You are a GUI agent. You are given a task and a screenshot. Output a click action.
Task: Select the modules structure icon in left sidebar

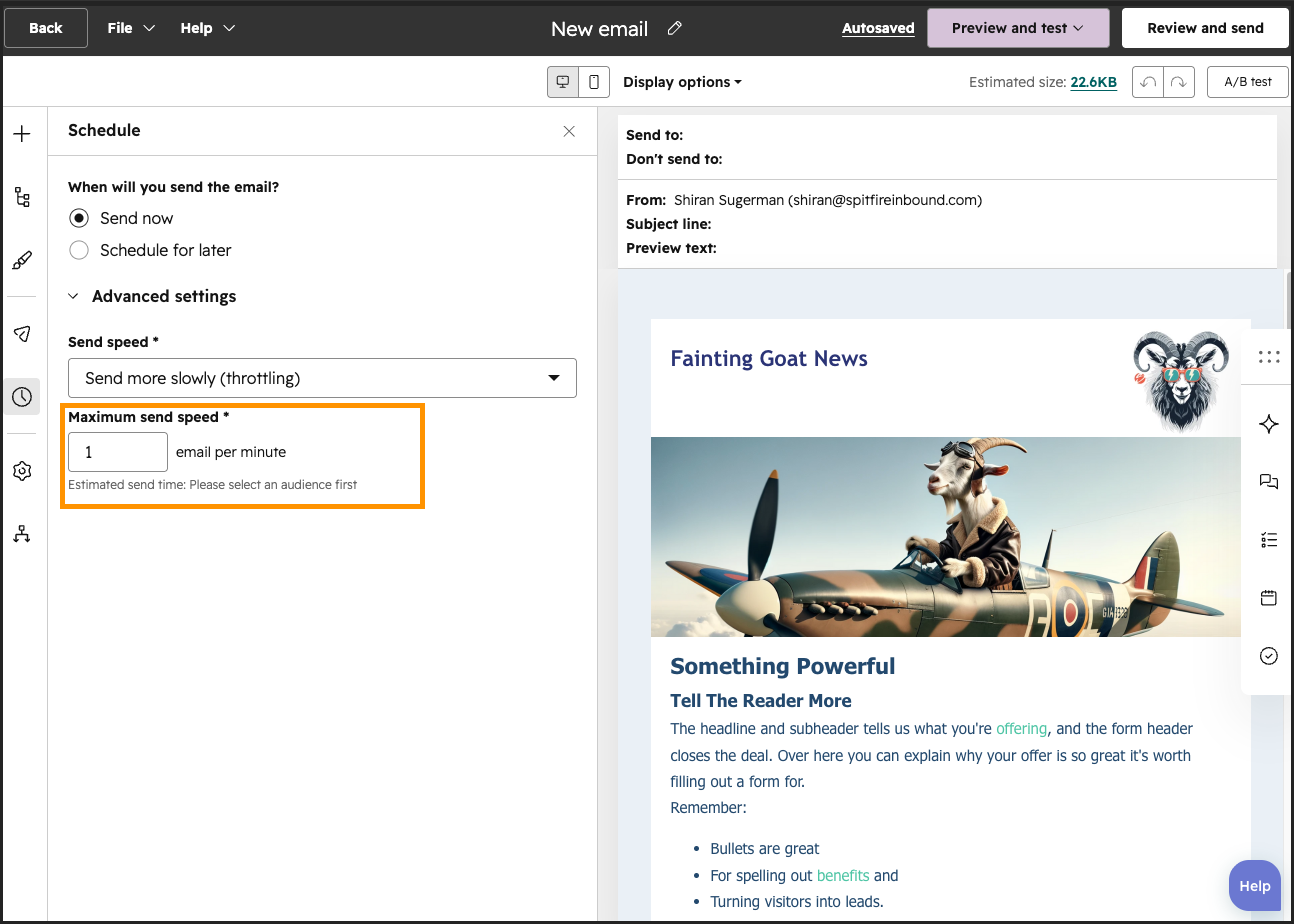point(22,197)
